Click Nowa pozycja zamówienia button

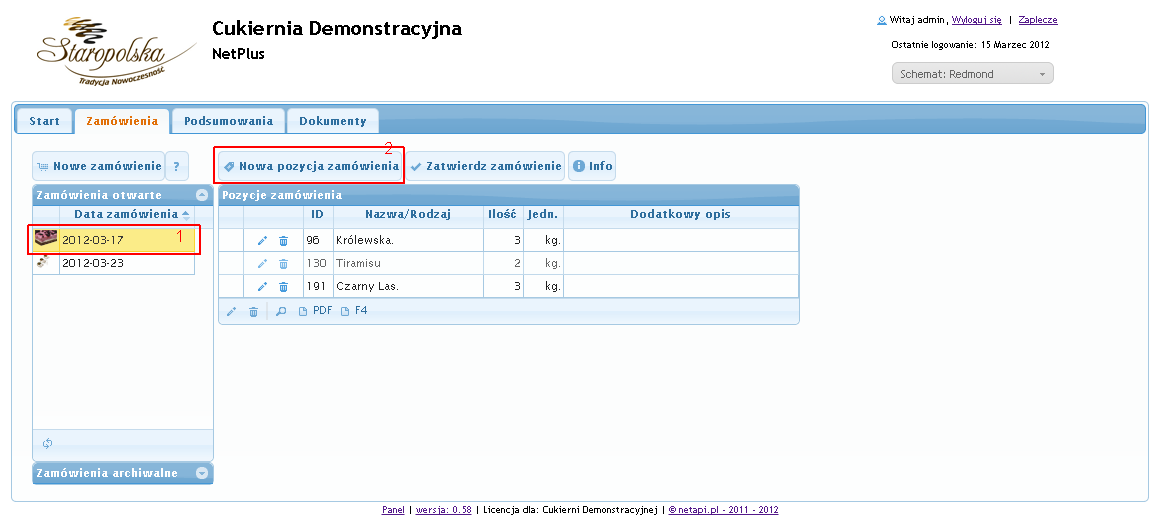311,166
